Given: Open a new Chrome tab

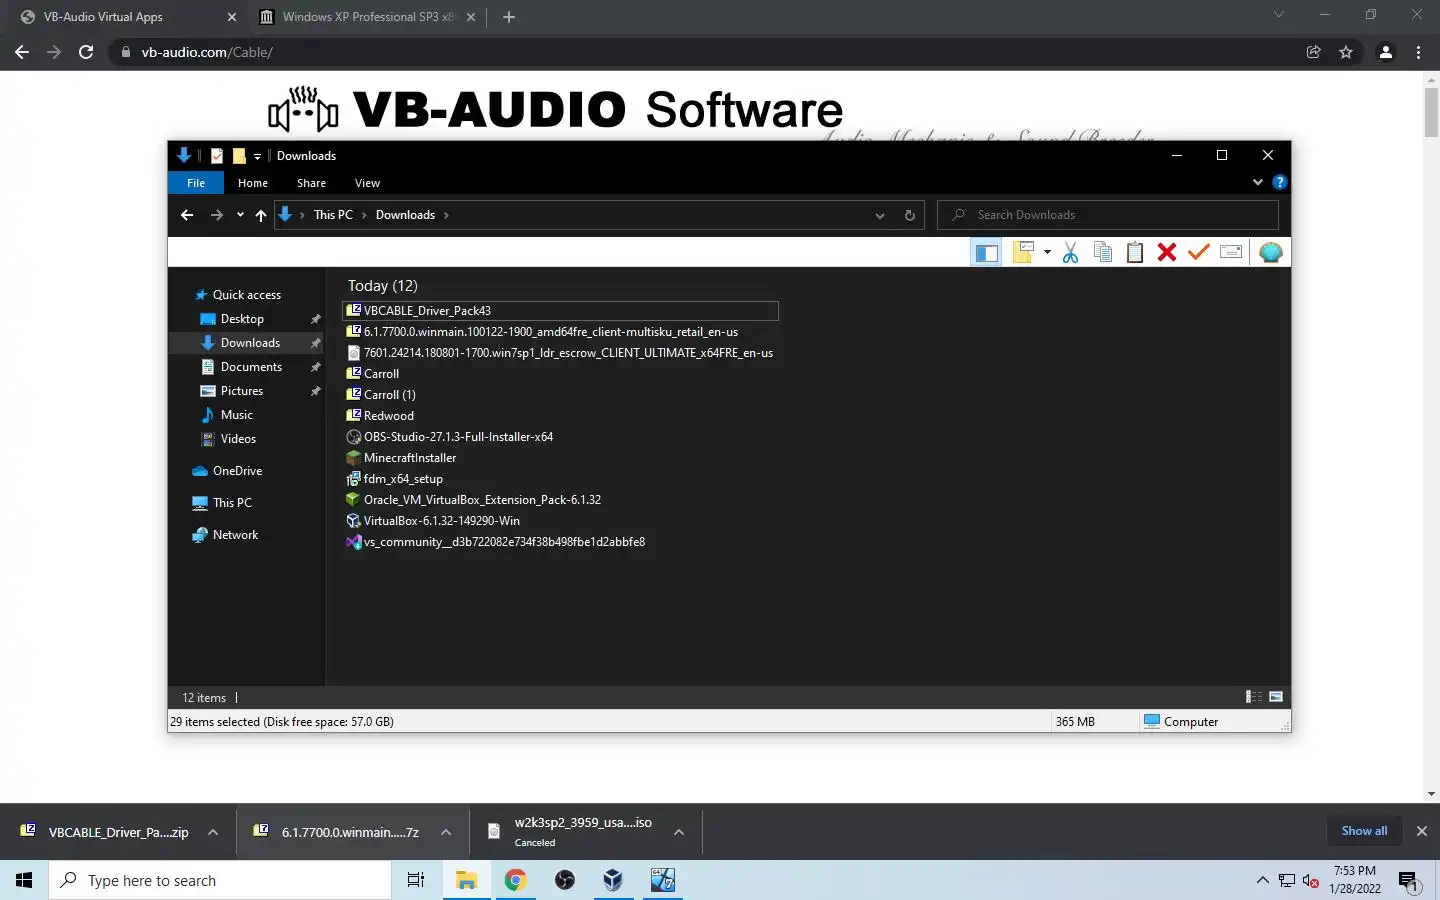Looking at the screenshot, I should tap(509, 17).
